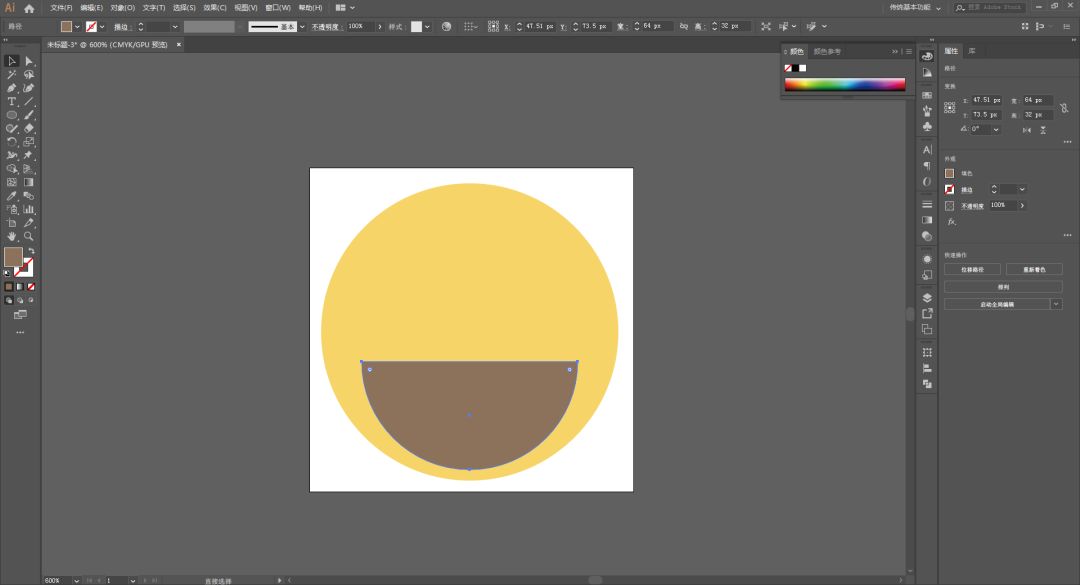Select the Direct Selection tool
This screenshot has height=585, width=1080.
[x=29, y=61]
